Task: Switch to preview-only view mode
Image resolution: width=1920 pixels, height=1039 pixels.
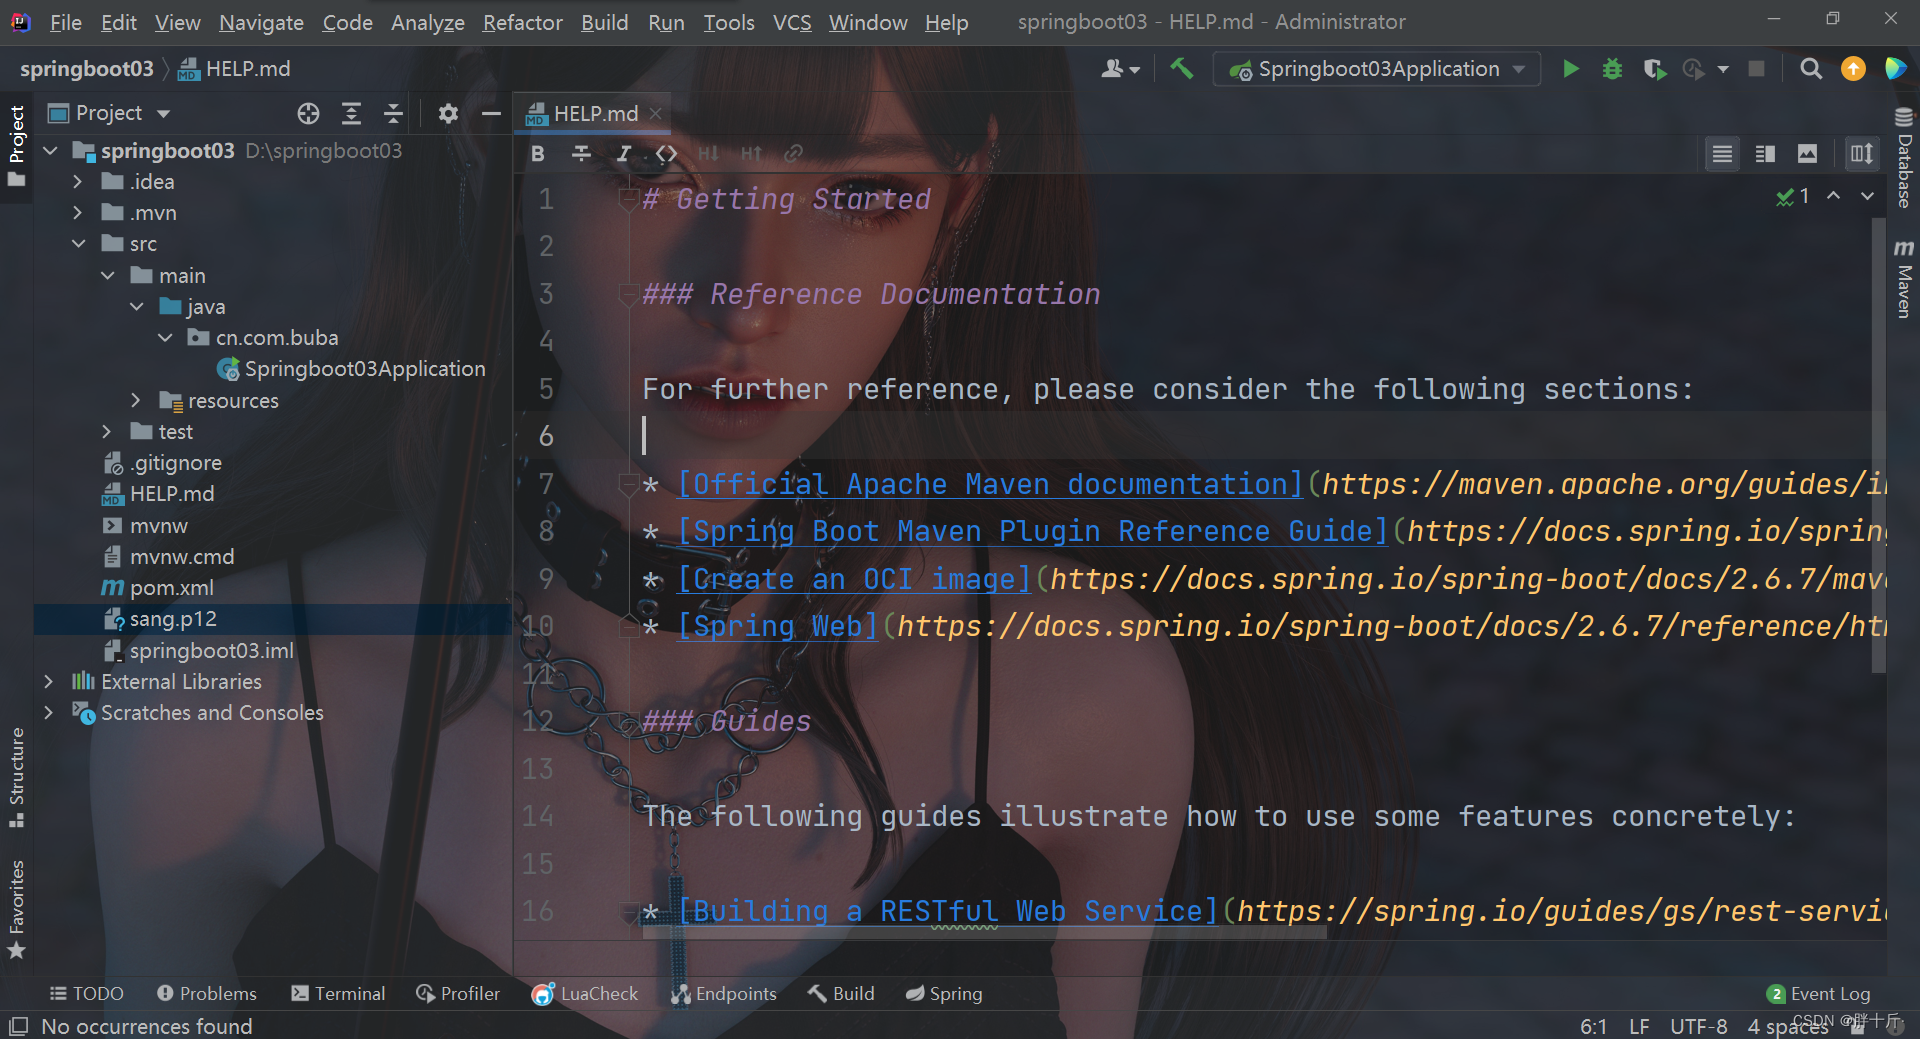Action: pos(1807,154)
